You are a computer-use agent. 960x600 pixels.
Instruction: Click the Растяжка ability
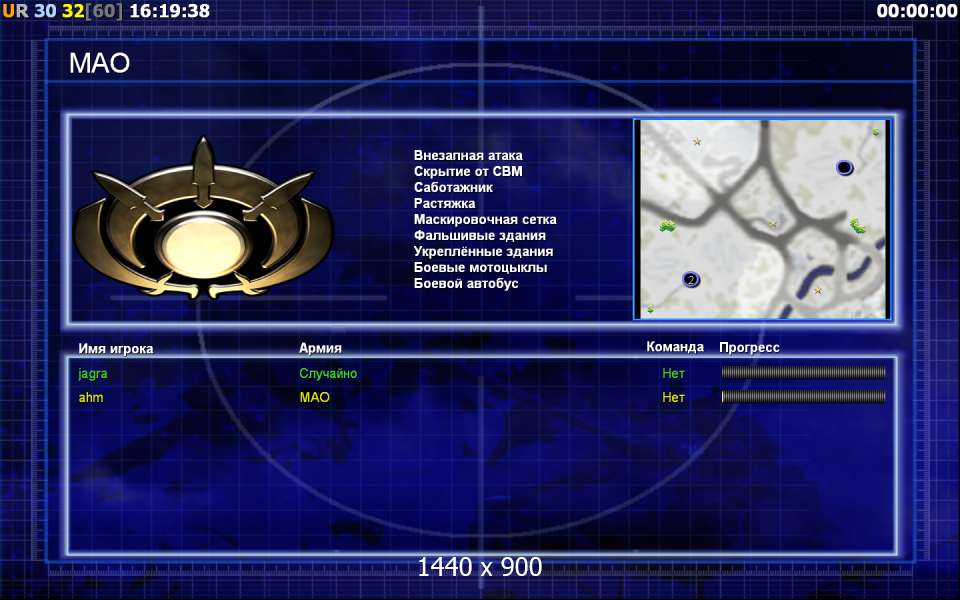444,203
